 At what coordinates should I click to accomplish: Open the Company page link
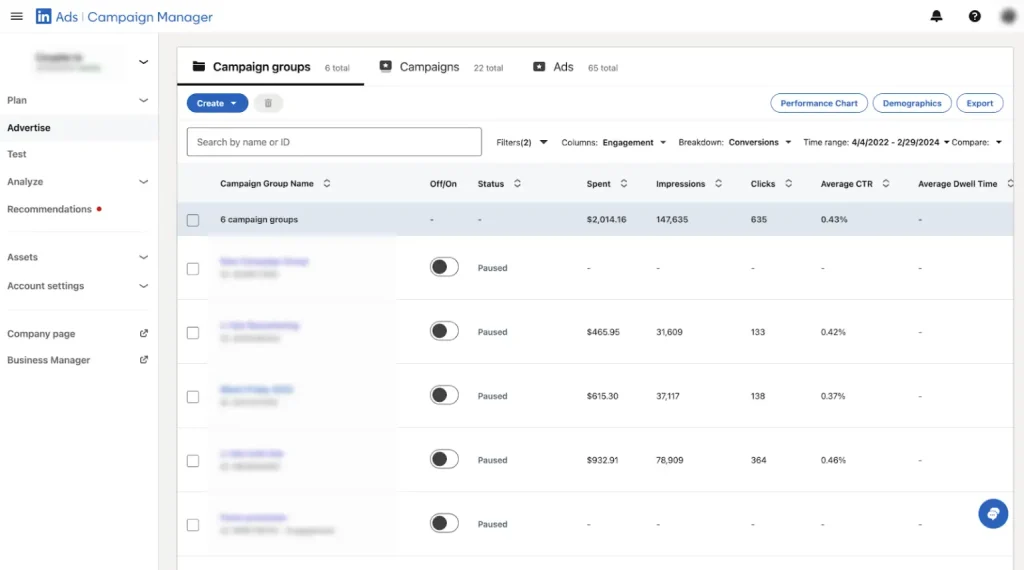(x=41, y=334)
